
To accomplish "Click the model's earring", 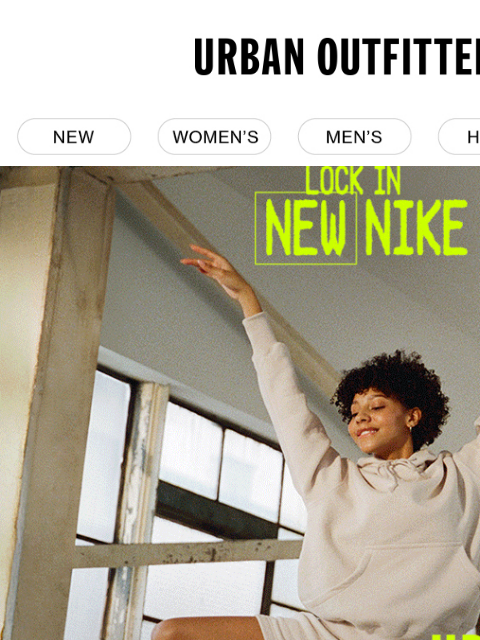I will tap(409, 429).
